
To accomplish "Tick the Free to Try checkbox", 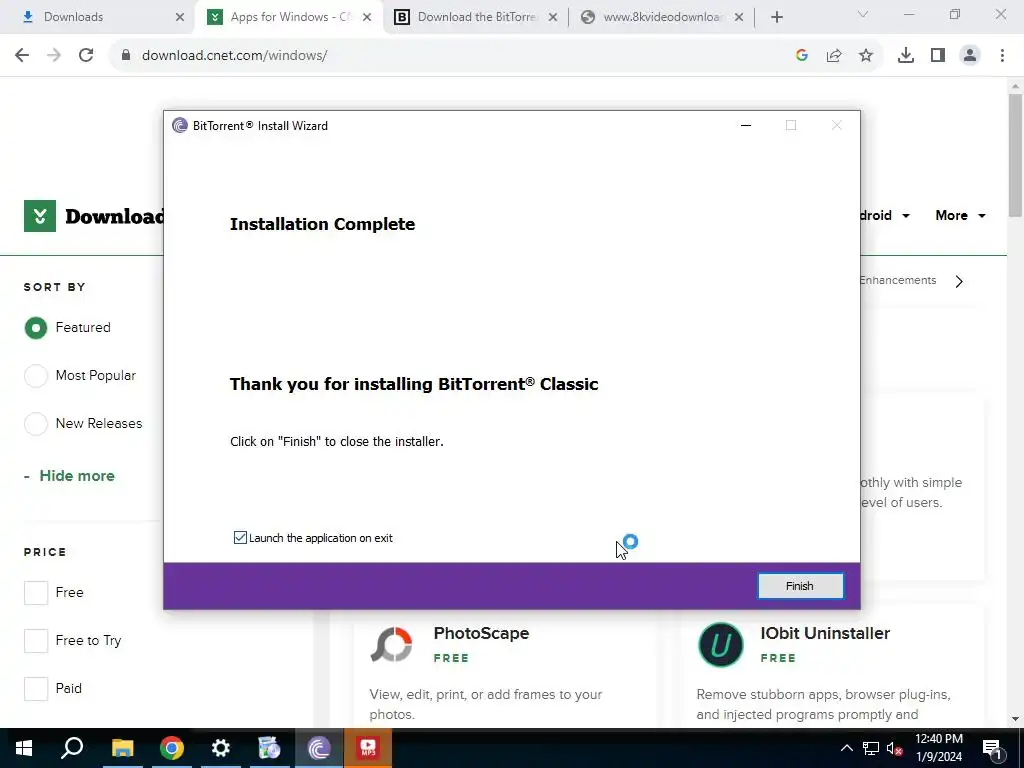I will [36, 640].
